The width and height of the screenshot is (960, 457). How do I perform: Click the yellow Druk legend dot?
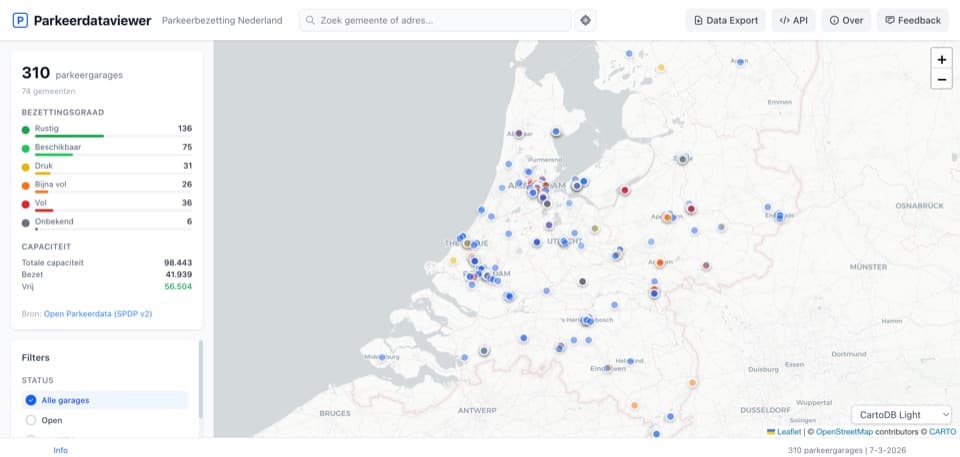26,167
